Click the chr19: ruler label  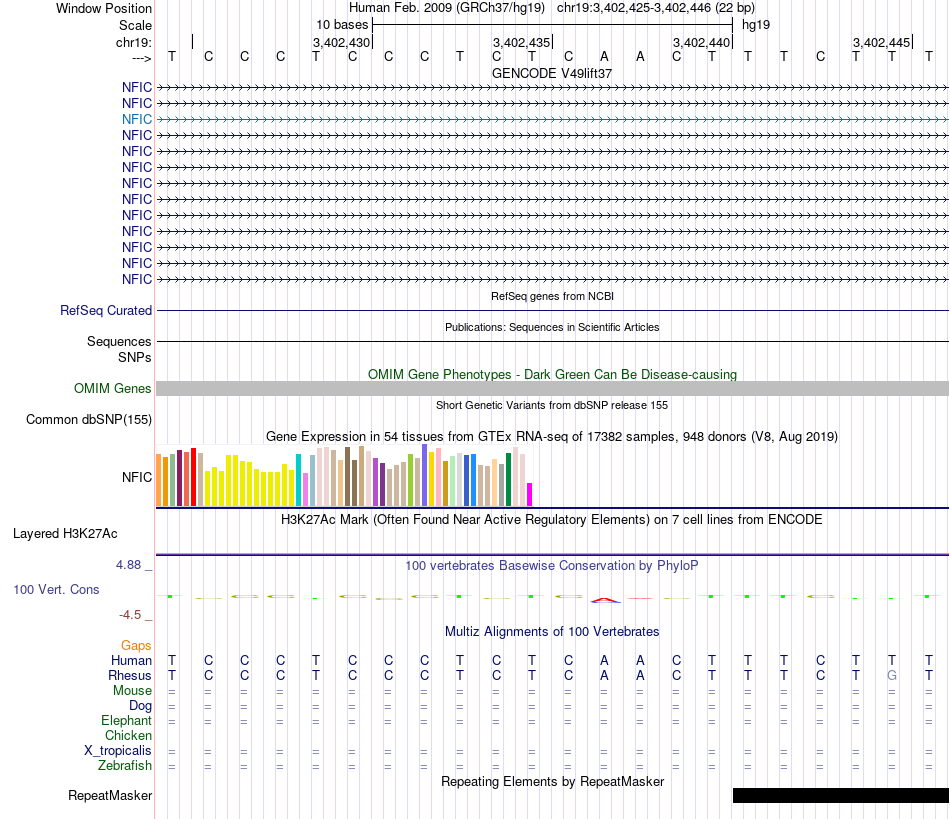[134, 42]
